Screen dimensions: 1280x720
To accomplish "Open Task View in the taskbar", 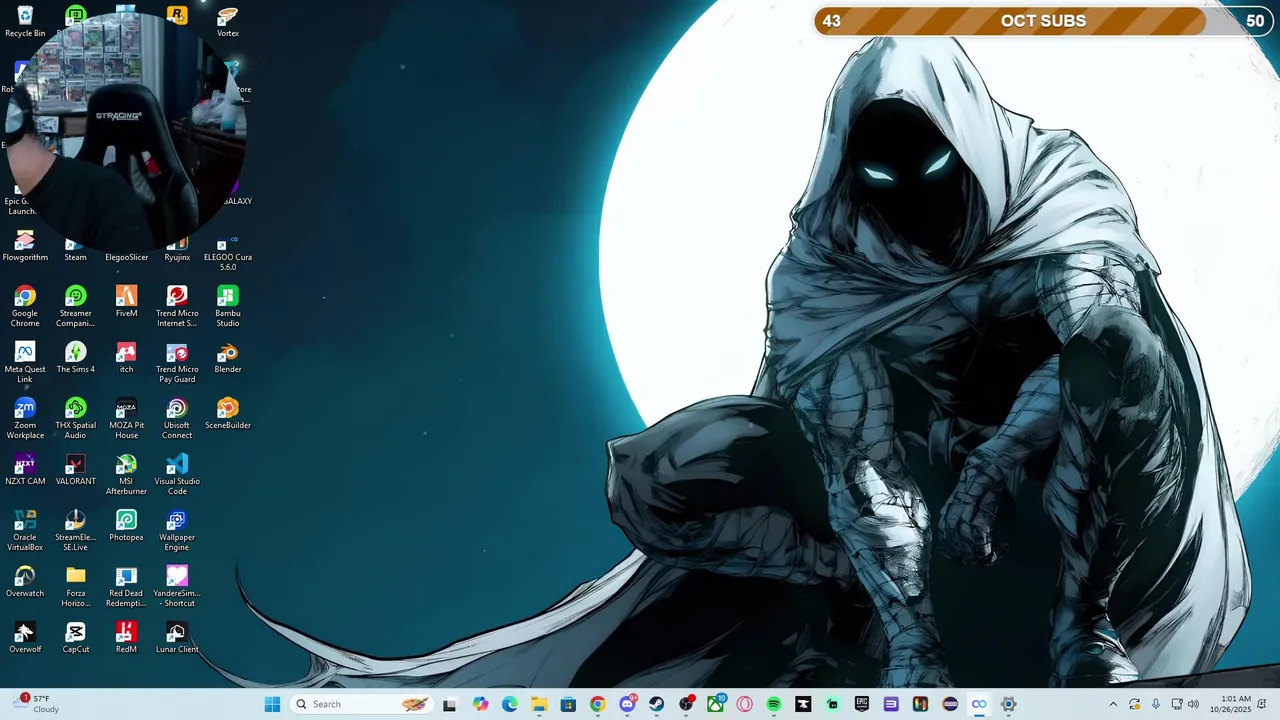I will click(450, 704).
